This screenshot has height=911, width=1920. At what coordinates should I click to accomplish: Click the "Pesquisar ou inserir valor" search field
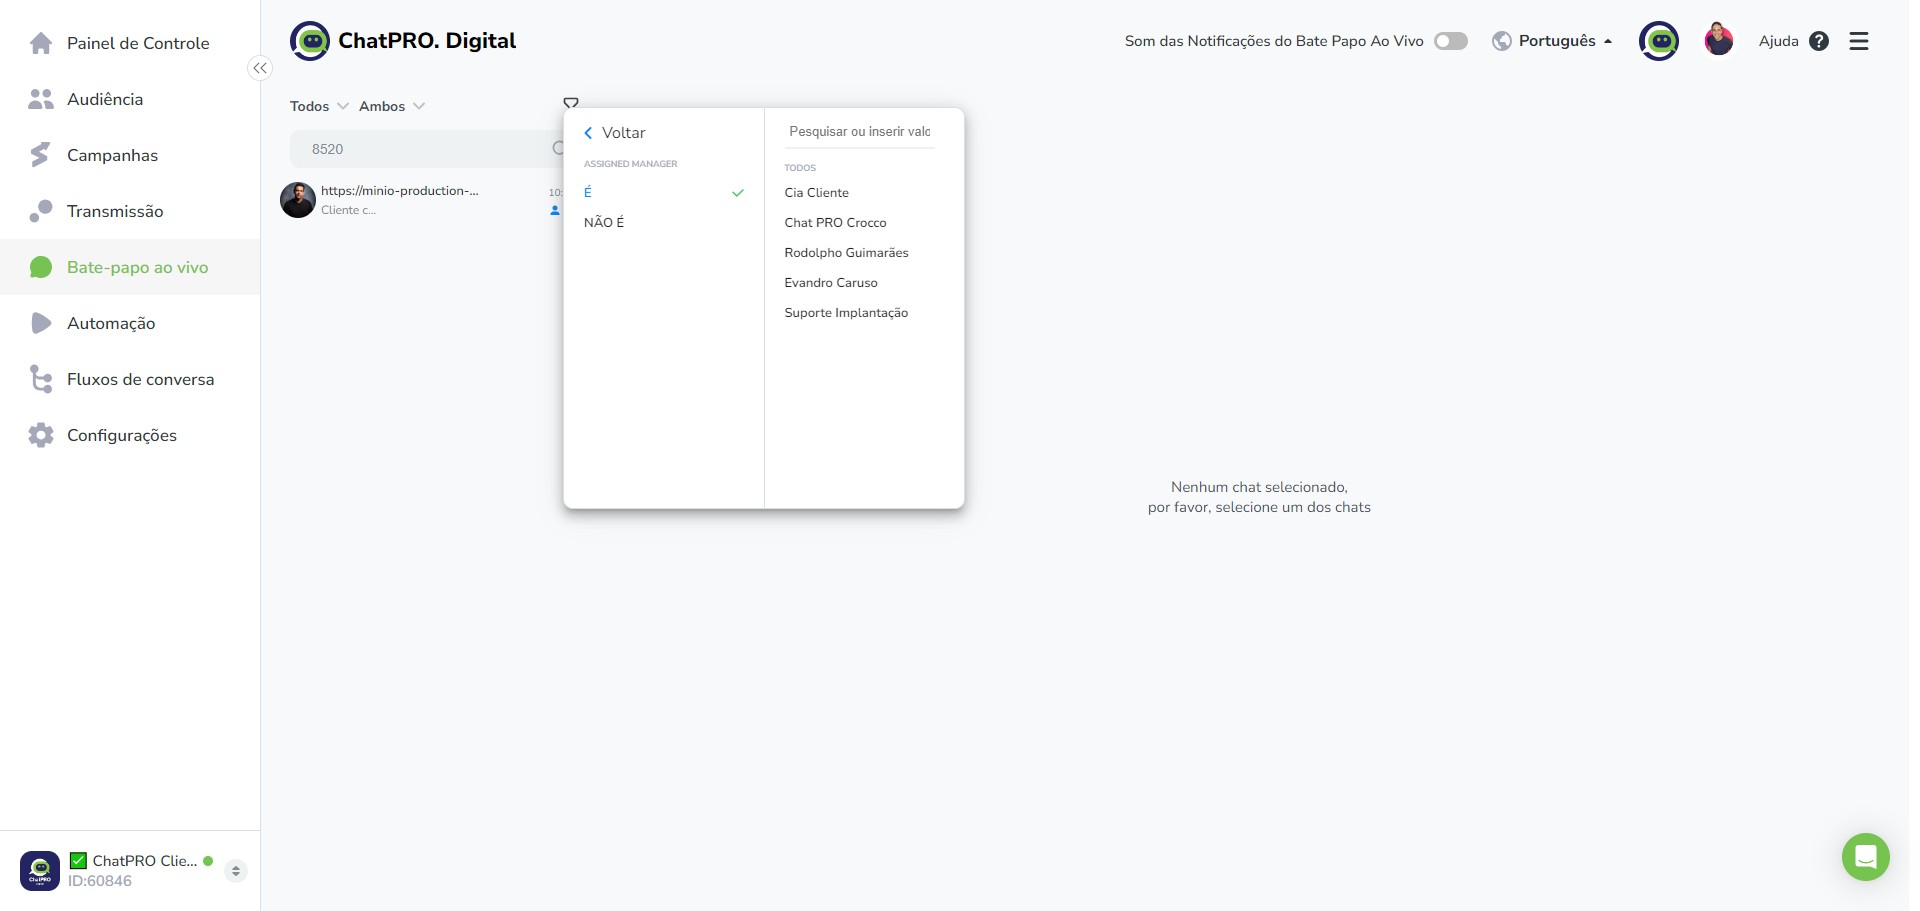[x=860, y=132]
